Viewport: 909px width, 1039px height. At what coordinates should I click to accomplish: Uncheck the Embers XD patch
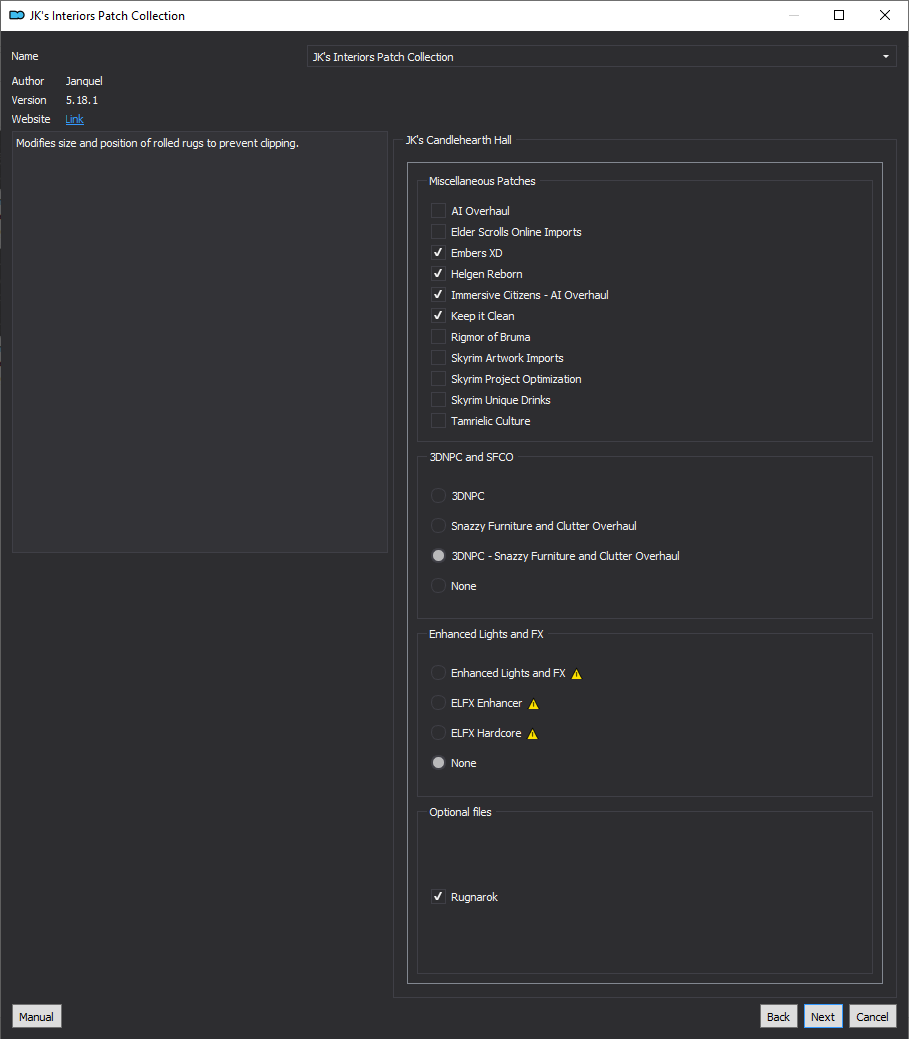tap(438, 252)
